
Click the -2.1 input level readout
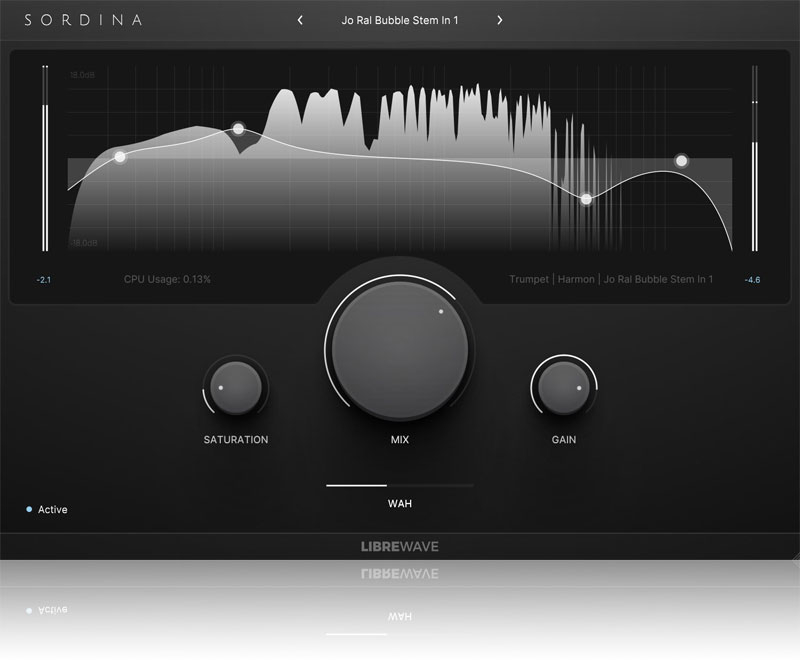[43, 280]
